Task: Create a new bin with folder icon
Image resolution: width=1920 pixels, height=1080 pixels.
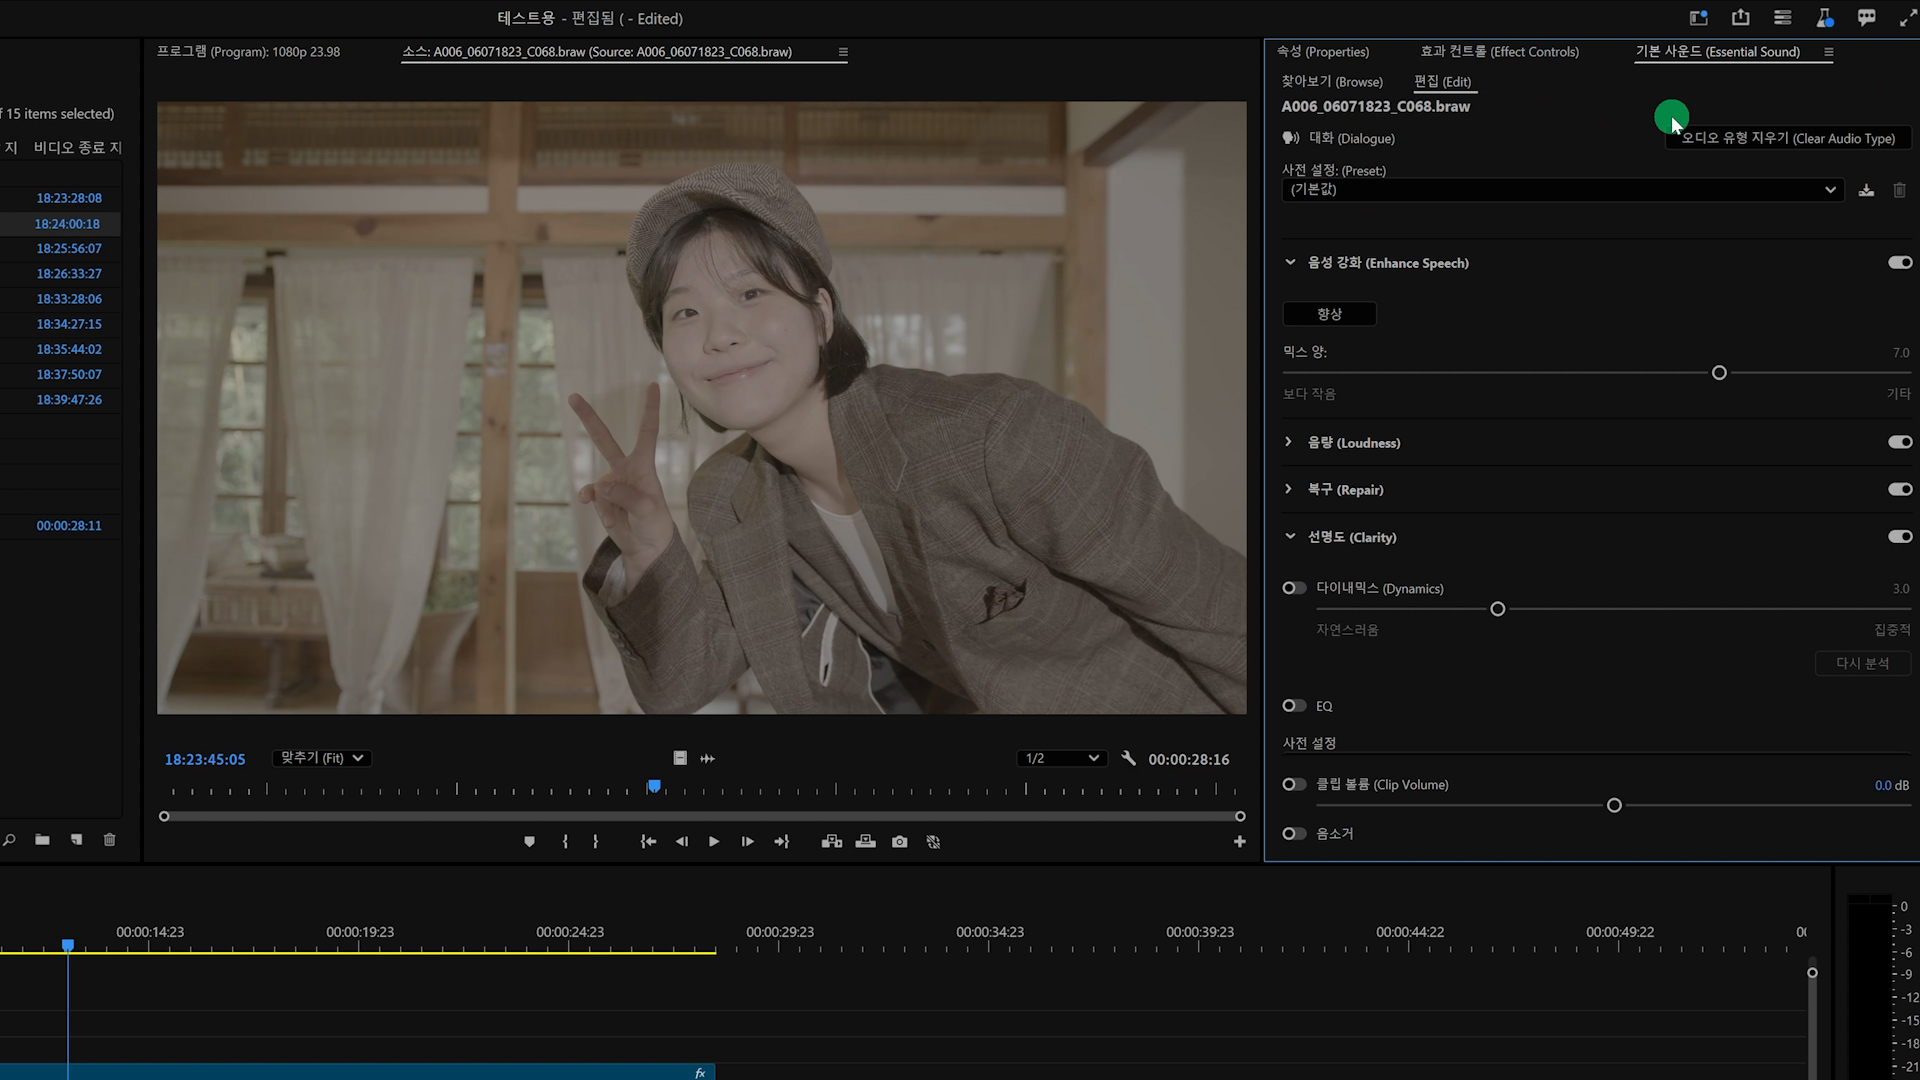Action: [42, 840]
